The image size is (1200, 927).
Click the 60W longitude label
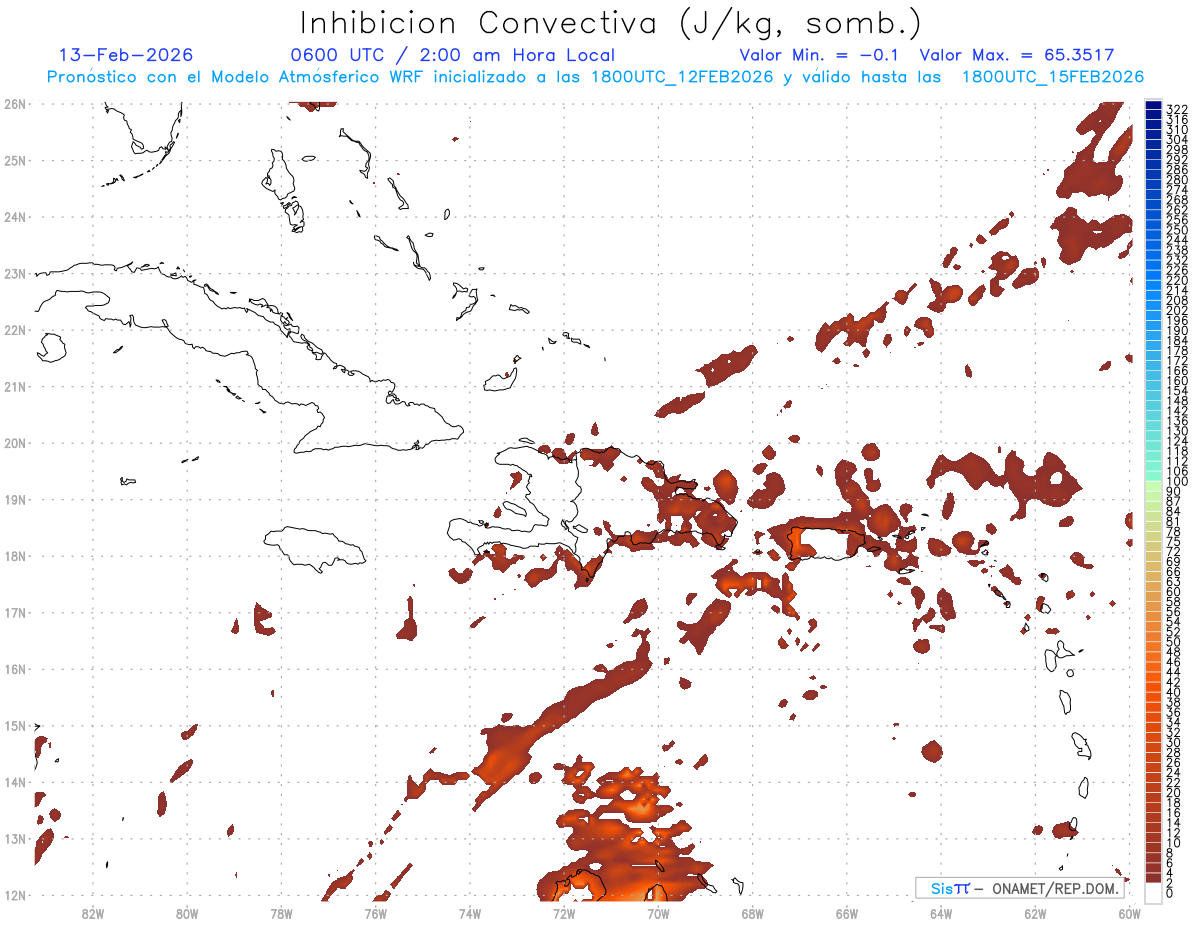tap(1130, 913)
